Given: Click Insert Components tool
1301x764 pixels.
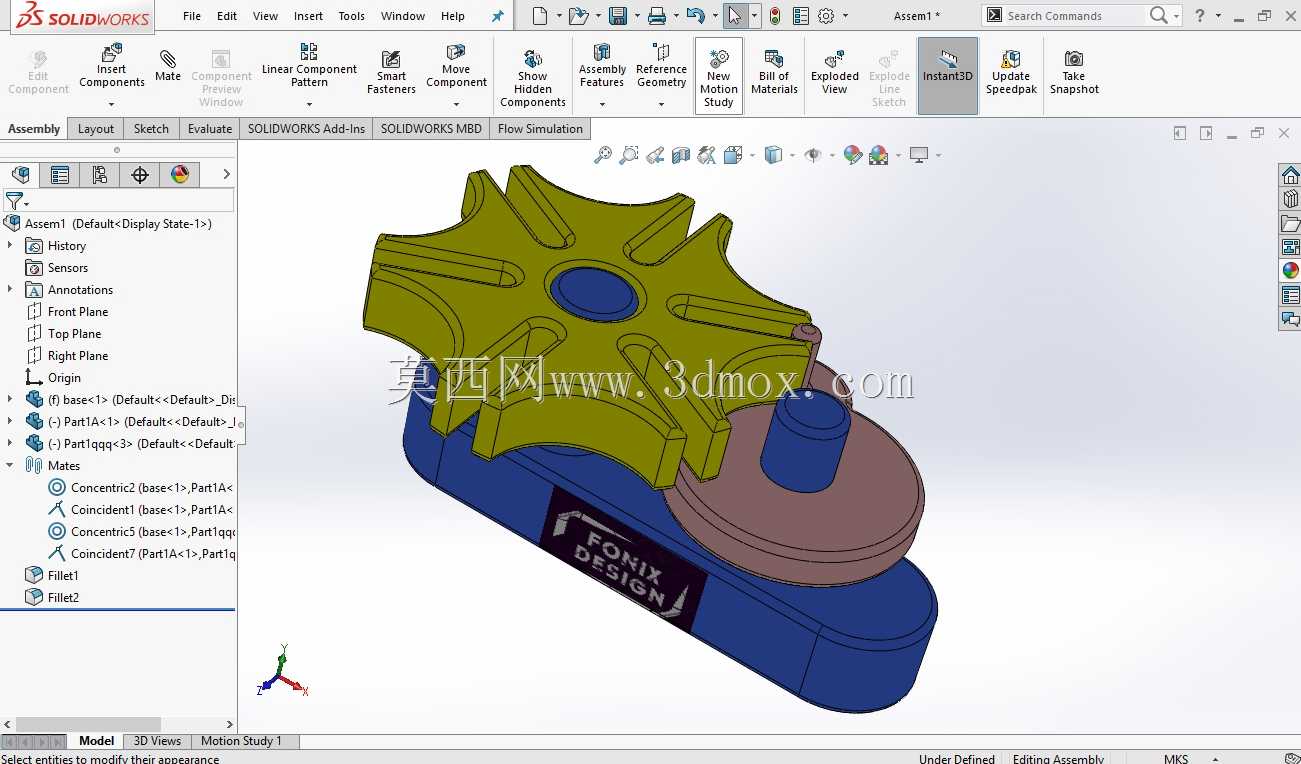Looking at the screenshot, I should (x=111, y=65).
